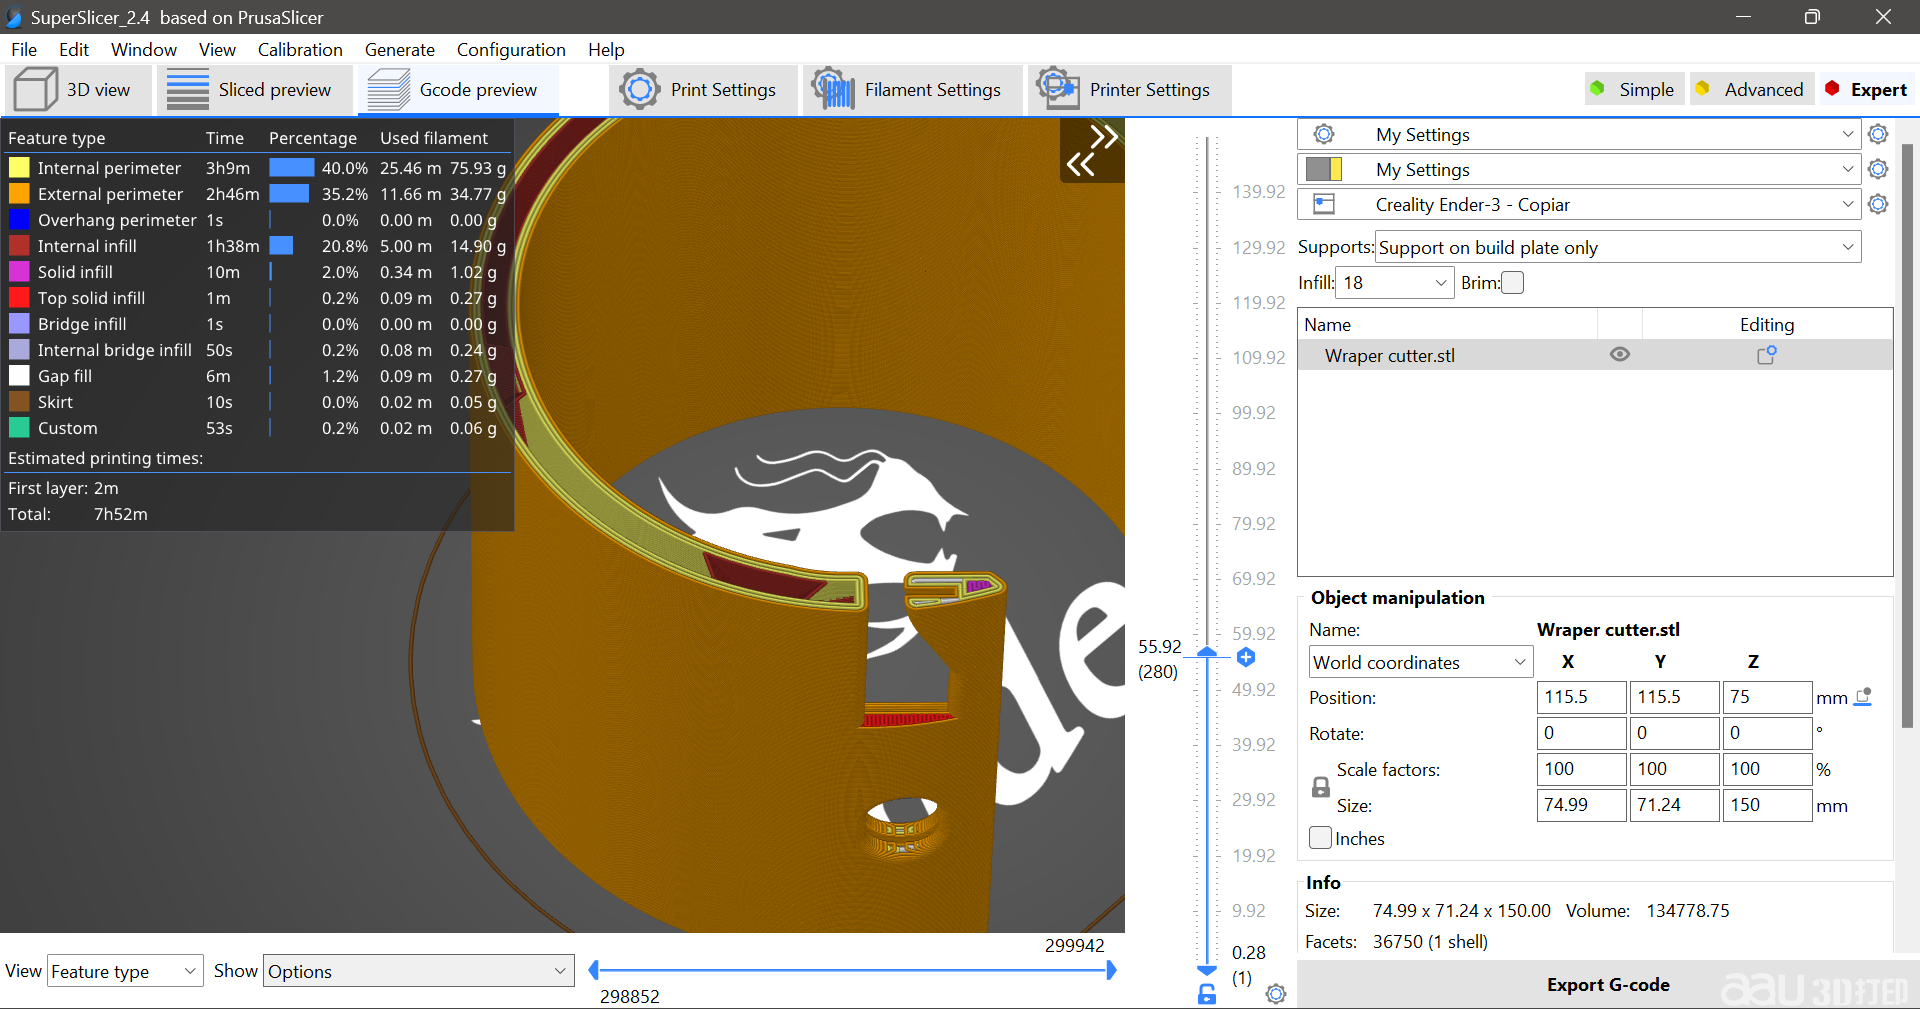Open the View Feature type dropdown
This screenshot has height=1009, width=1920.
coord(124,971)
